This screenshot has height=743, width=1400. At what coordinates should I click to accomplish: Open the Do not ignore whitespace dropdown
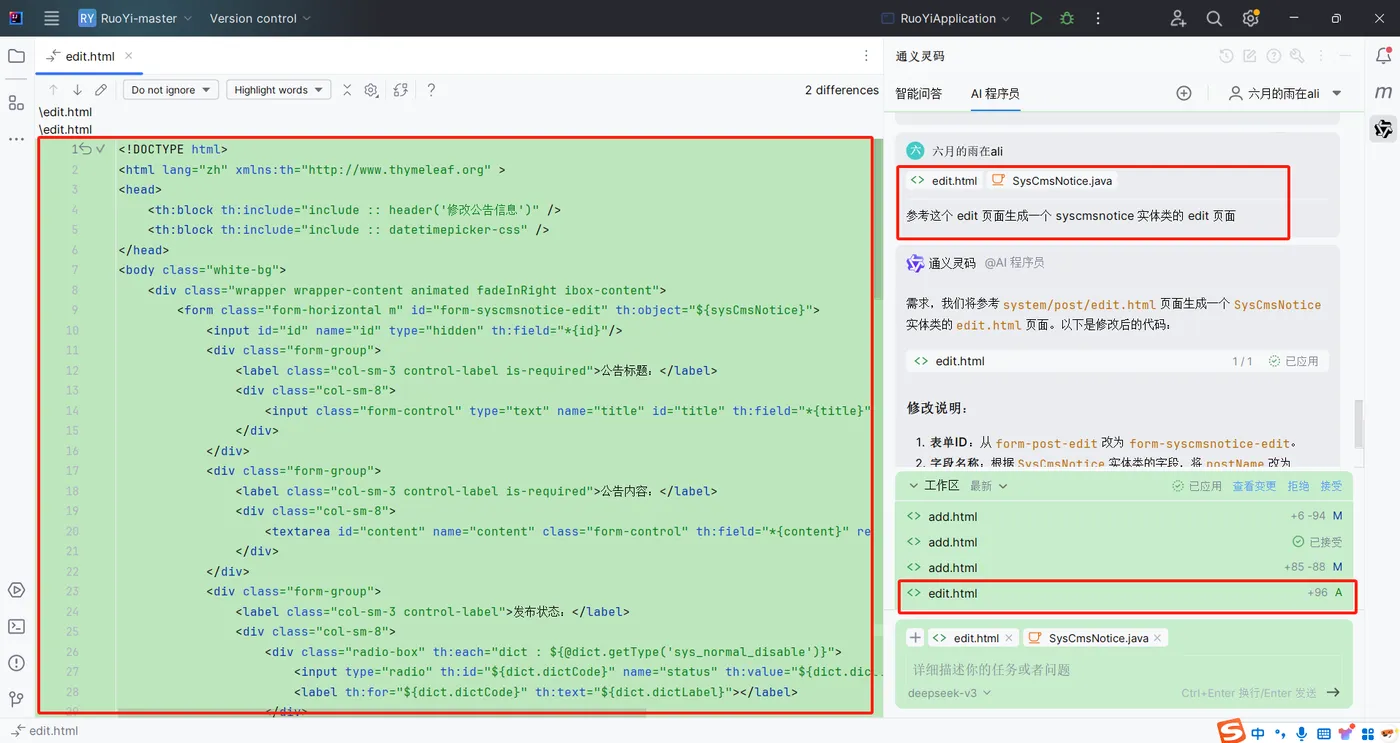[x=171, y=90]
